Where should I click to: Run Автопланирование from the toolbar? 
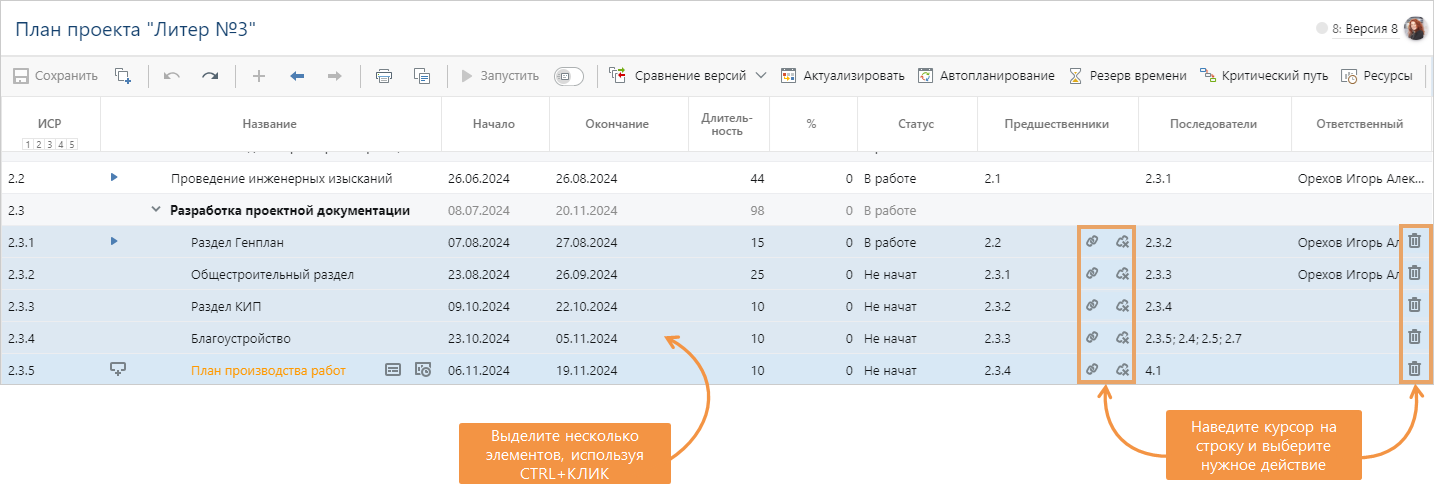(x=986, y=76)
